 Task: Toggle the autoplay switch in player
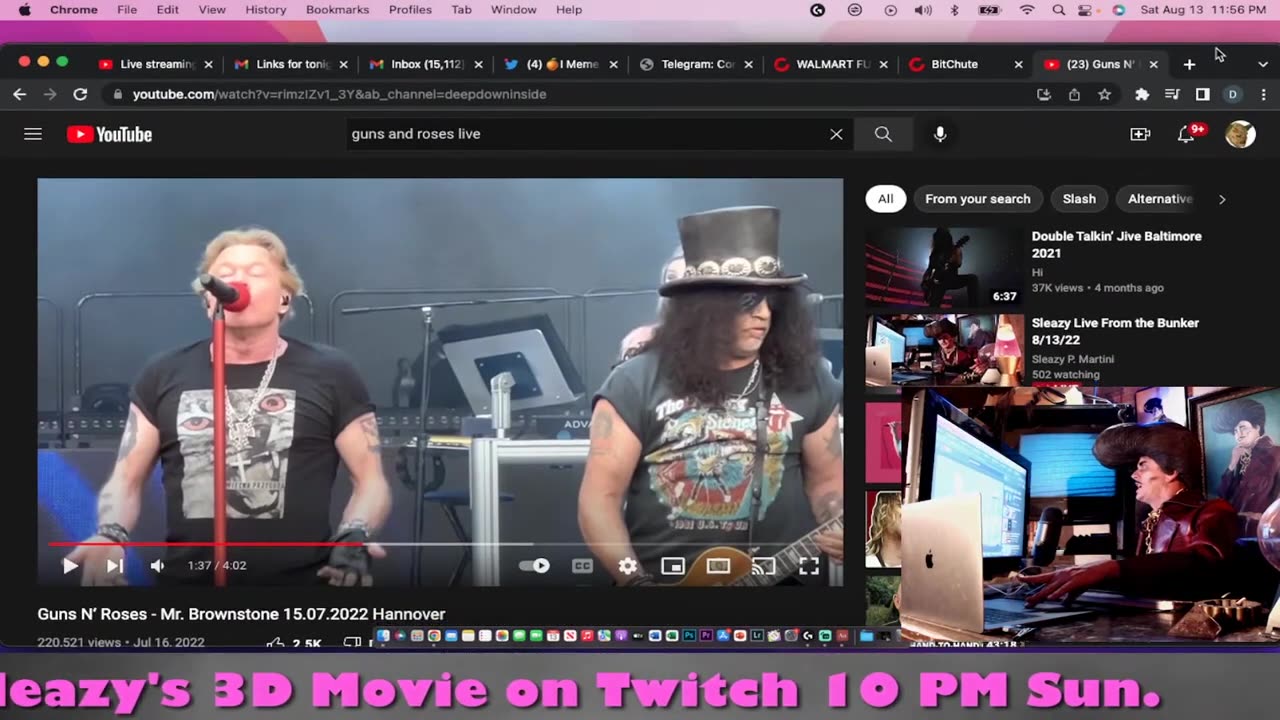point(535,565)
